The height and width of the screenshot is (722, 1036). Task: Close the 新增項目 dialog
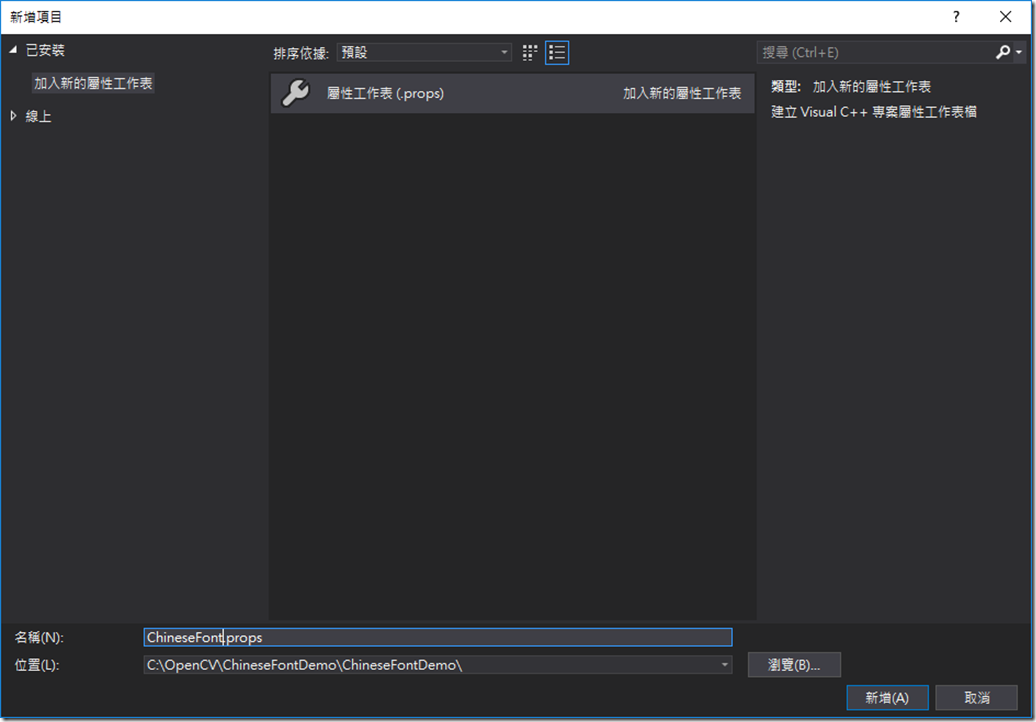tap(1005, 17)
